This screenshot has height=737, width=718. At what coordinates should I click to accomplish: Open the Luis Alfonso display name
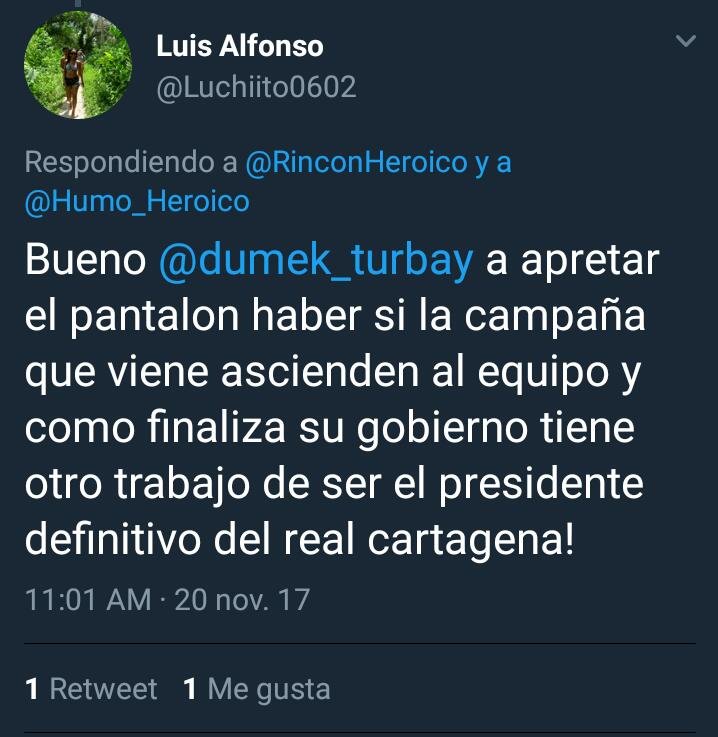(240, 46)
